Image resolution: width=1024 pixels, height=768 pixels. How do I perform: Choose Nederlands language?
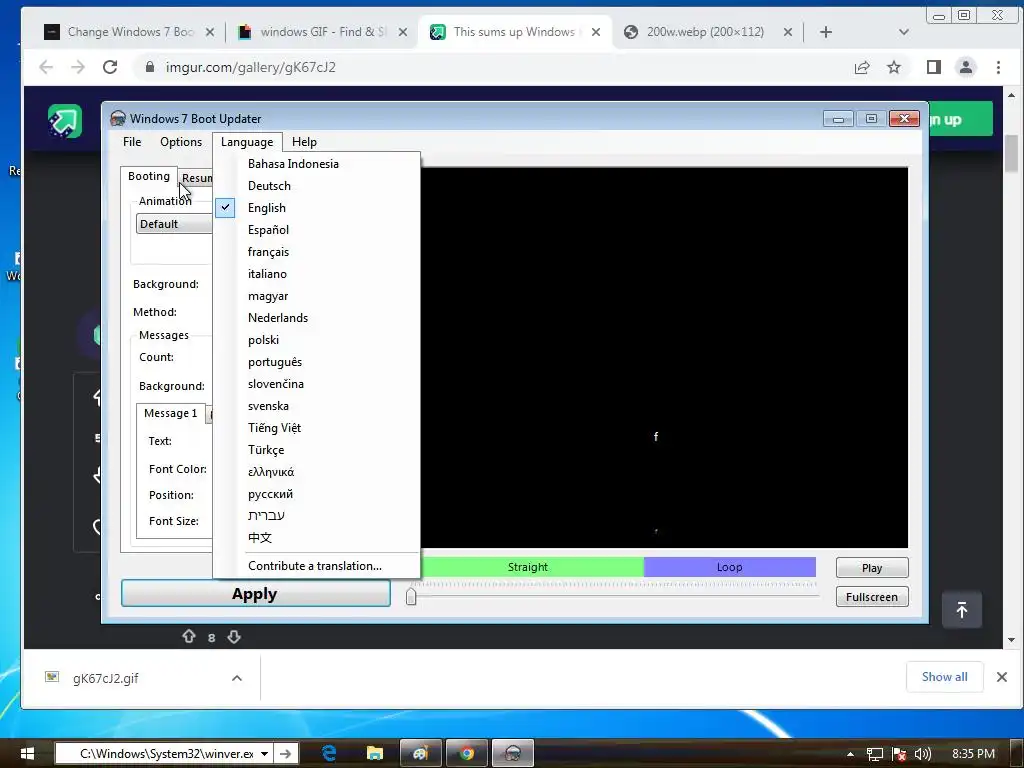317,318
